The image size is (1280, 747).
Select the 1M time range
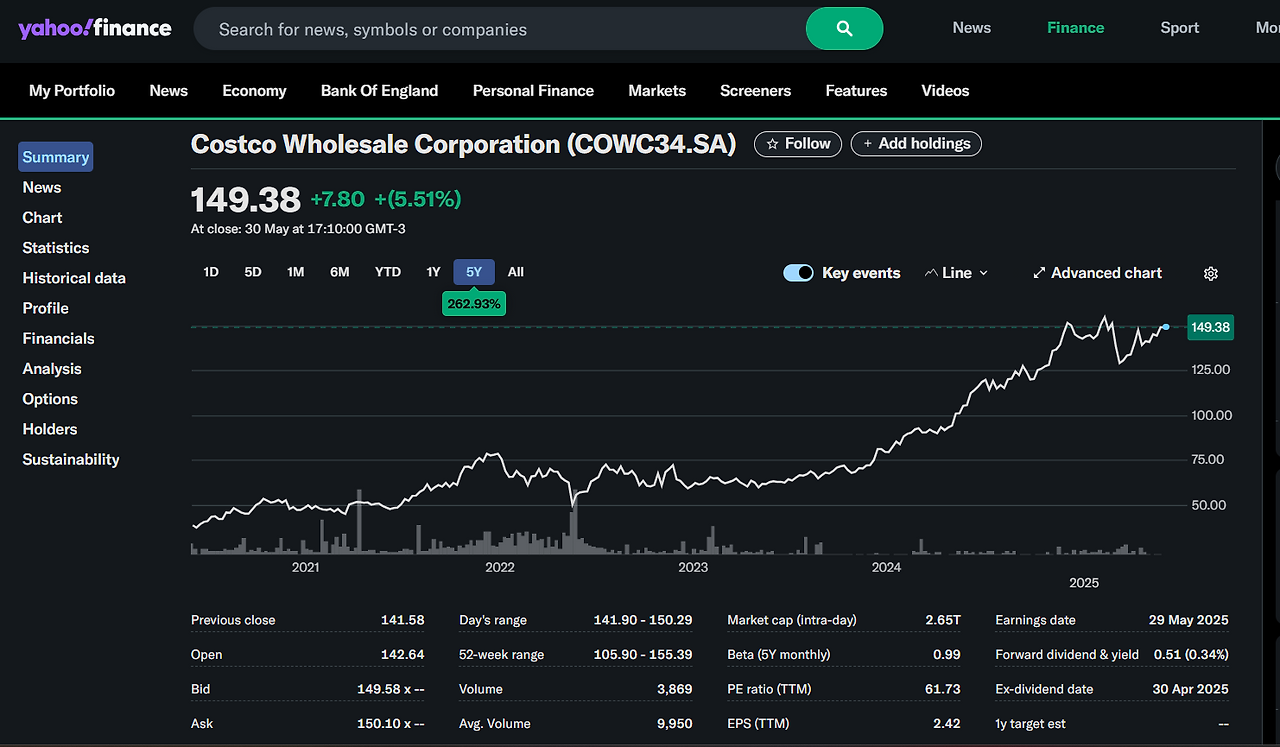click(296, 272)
